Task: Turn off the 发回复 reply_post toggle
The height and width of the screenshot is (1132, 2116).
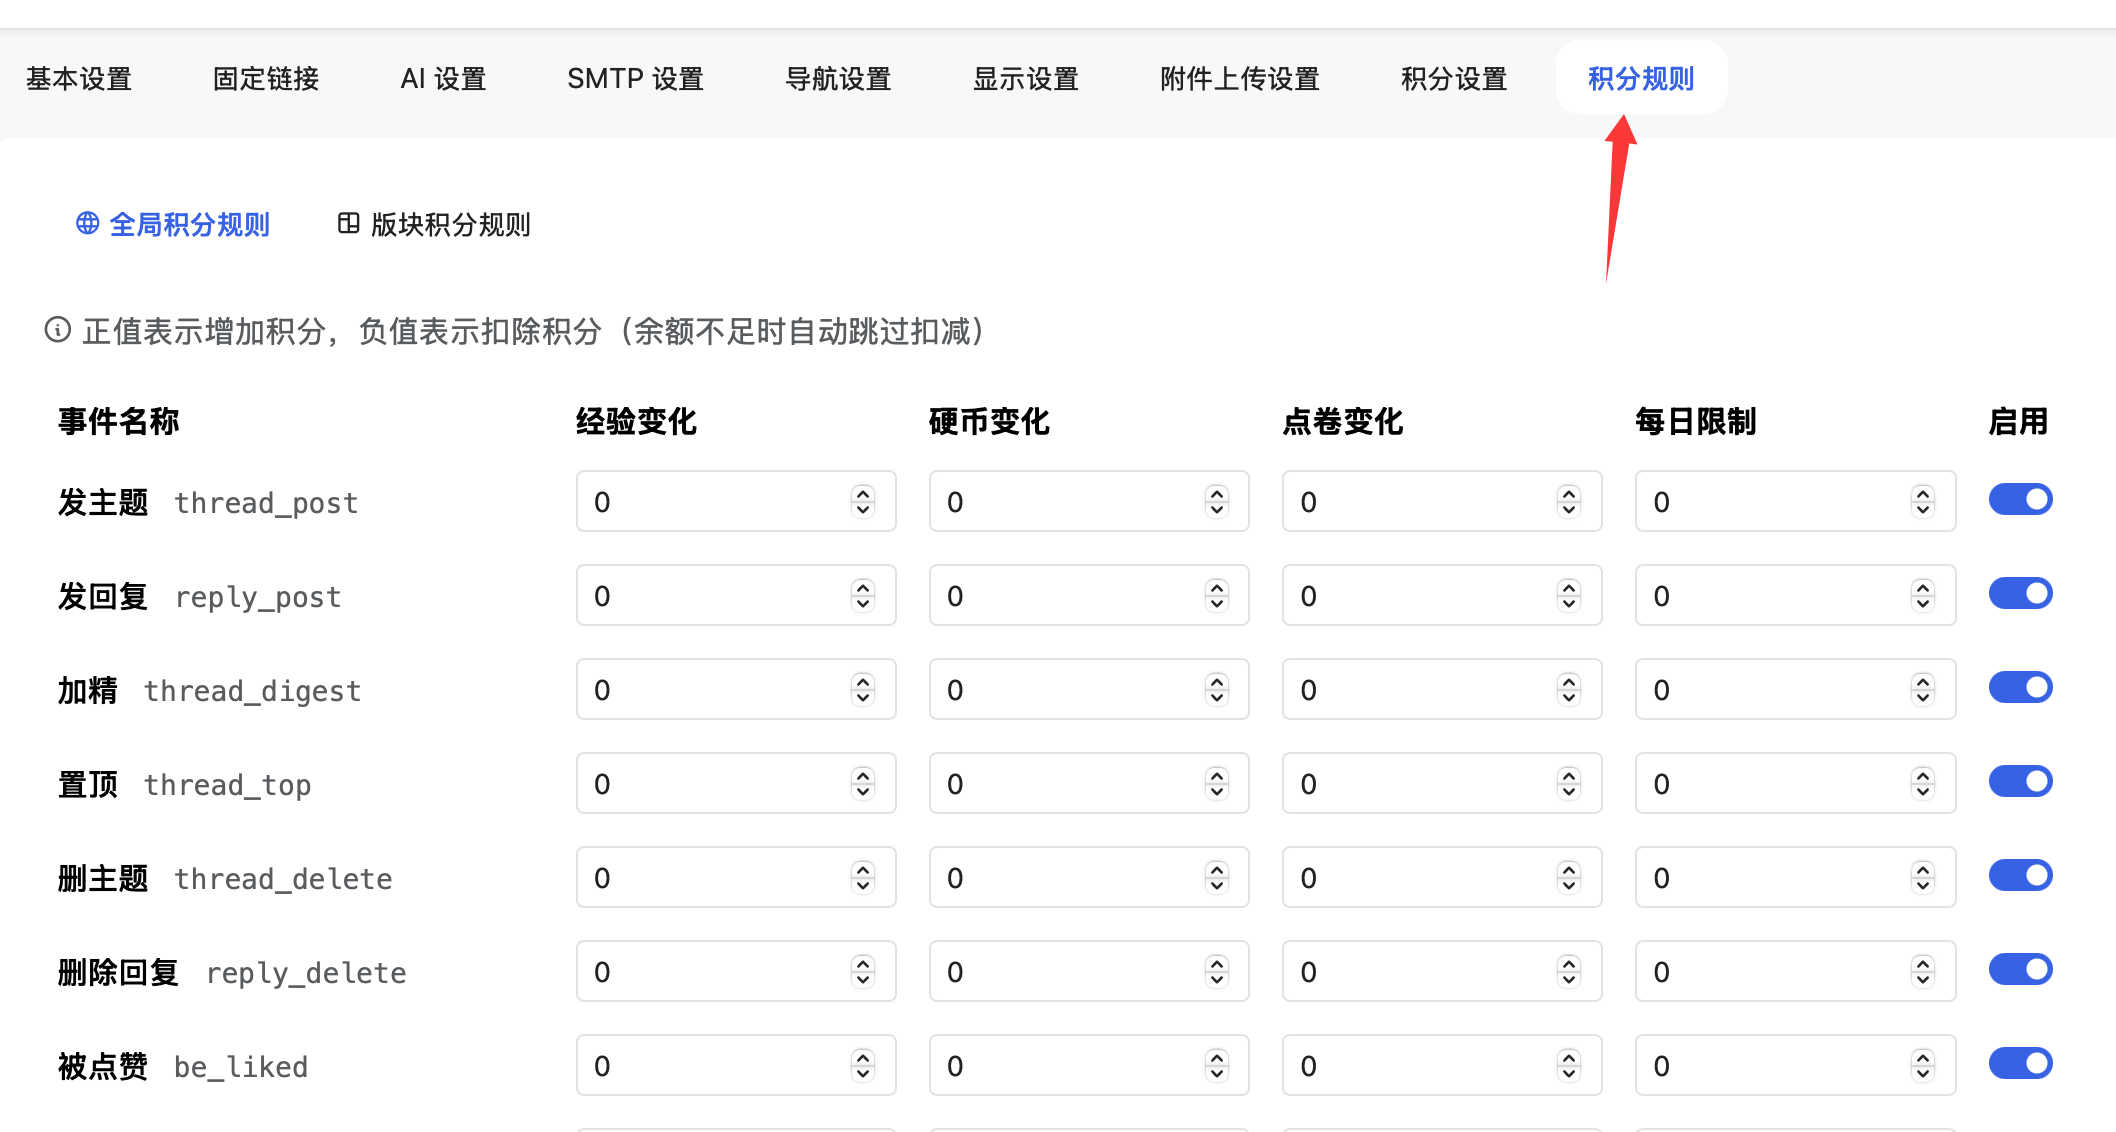Action: (2020, 593)
